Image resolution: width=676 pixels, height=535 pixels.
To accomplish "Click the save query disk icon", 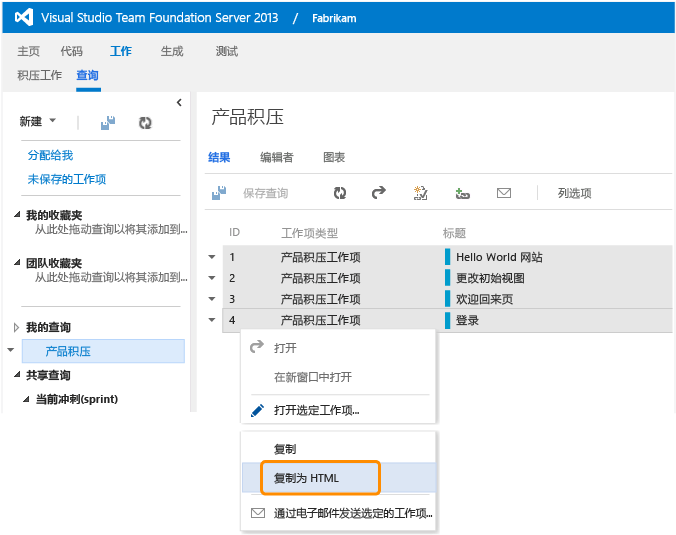I will (x=219, y=193).
